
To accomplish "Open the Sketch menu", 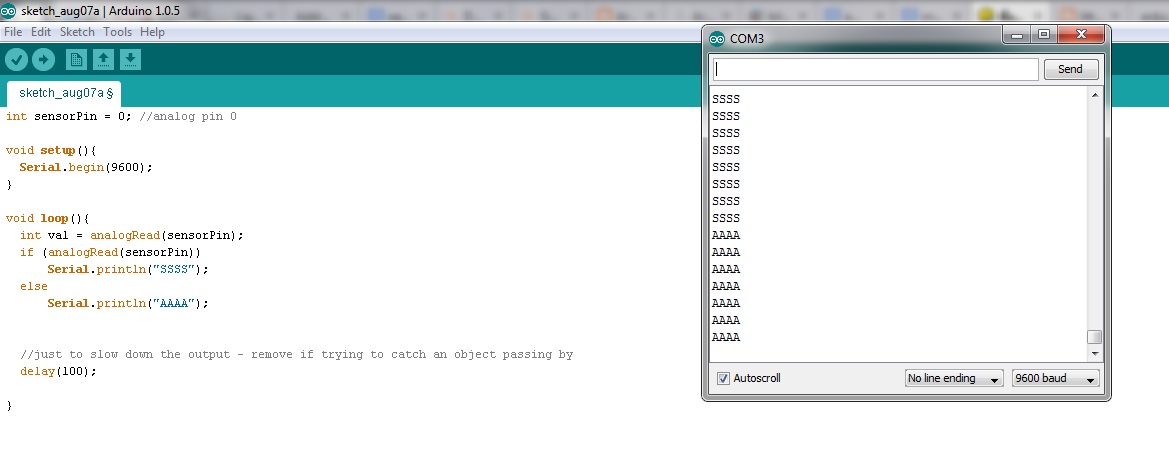I will coord(77,32).
